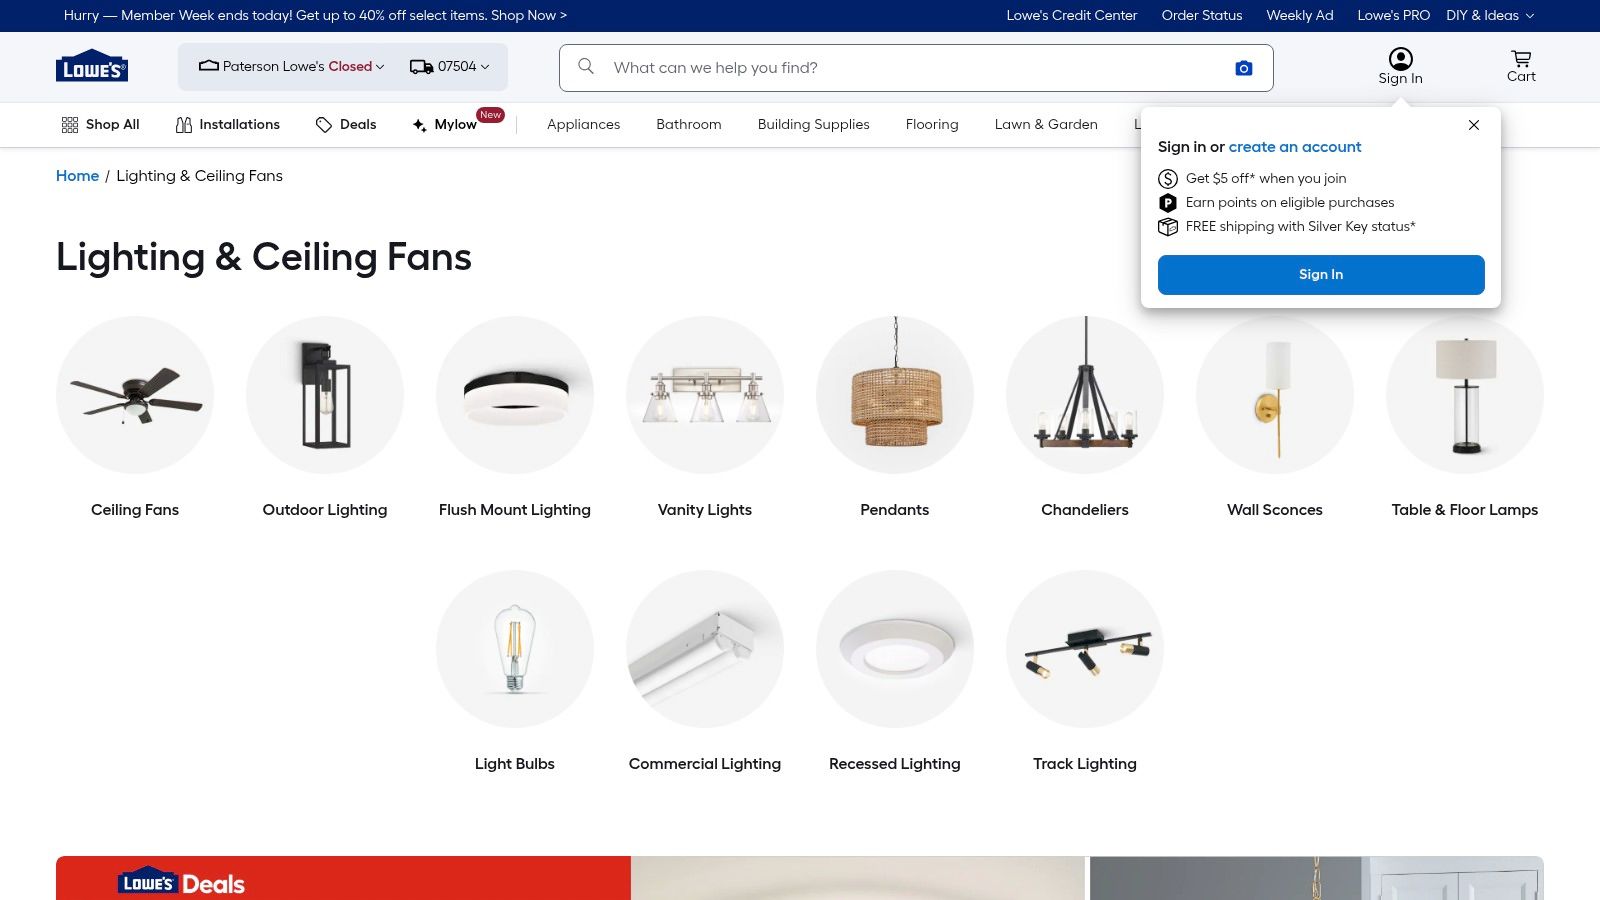Click the Lowe's logo
Image resolution: width=1600 pixels, height=900 pixels.
(x=91, y=66)
